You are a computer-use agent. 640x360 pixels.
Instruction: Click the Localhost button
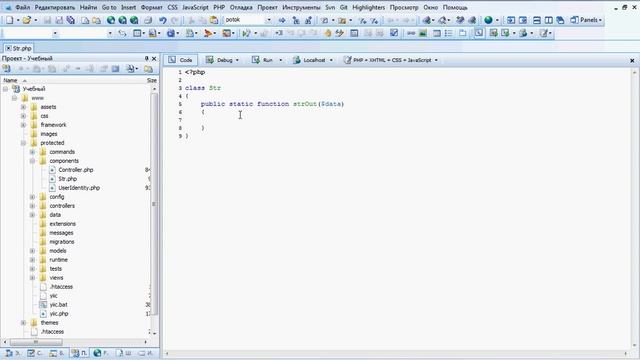309,60
